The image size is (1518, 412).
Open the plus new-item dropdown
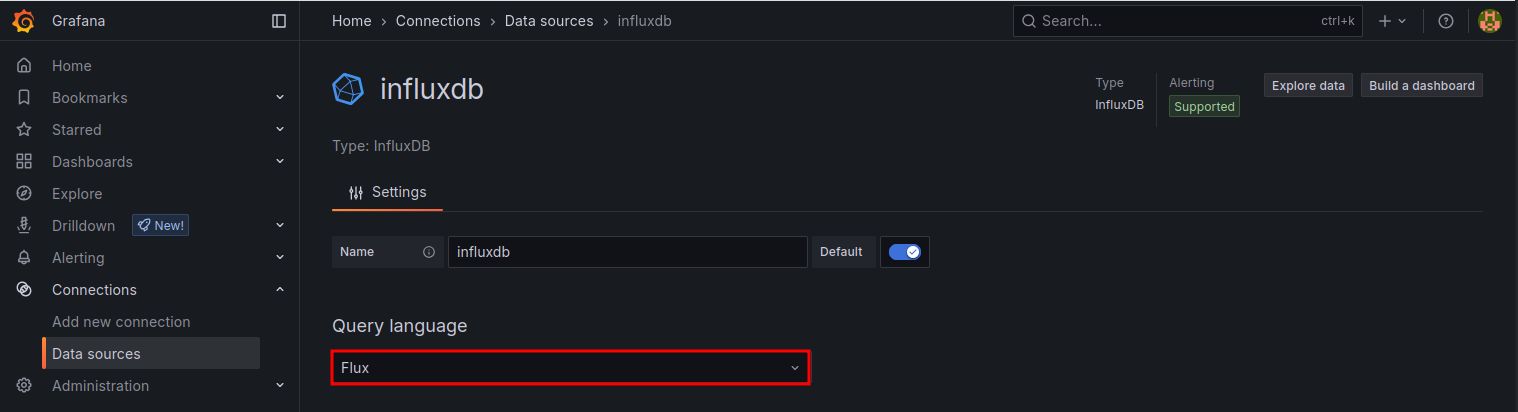(x=1391, y=21)
